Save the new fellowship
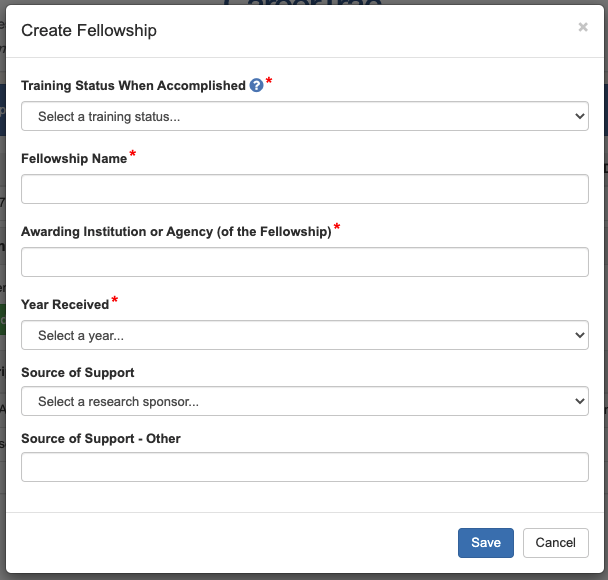This screenshot has width=608, height=580. [486, 542]
